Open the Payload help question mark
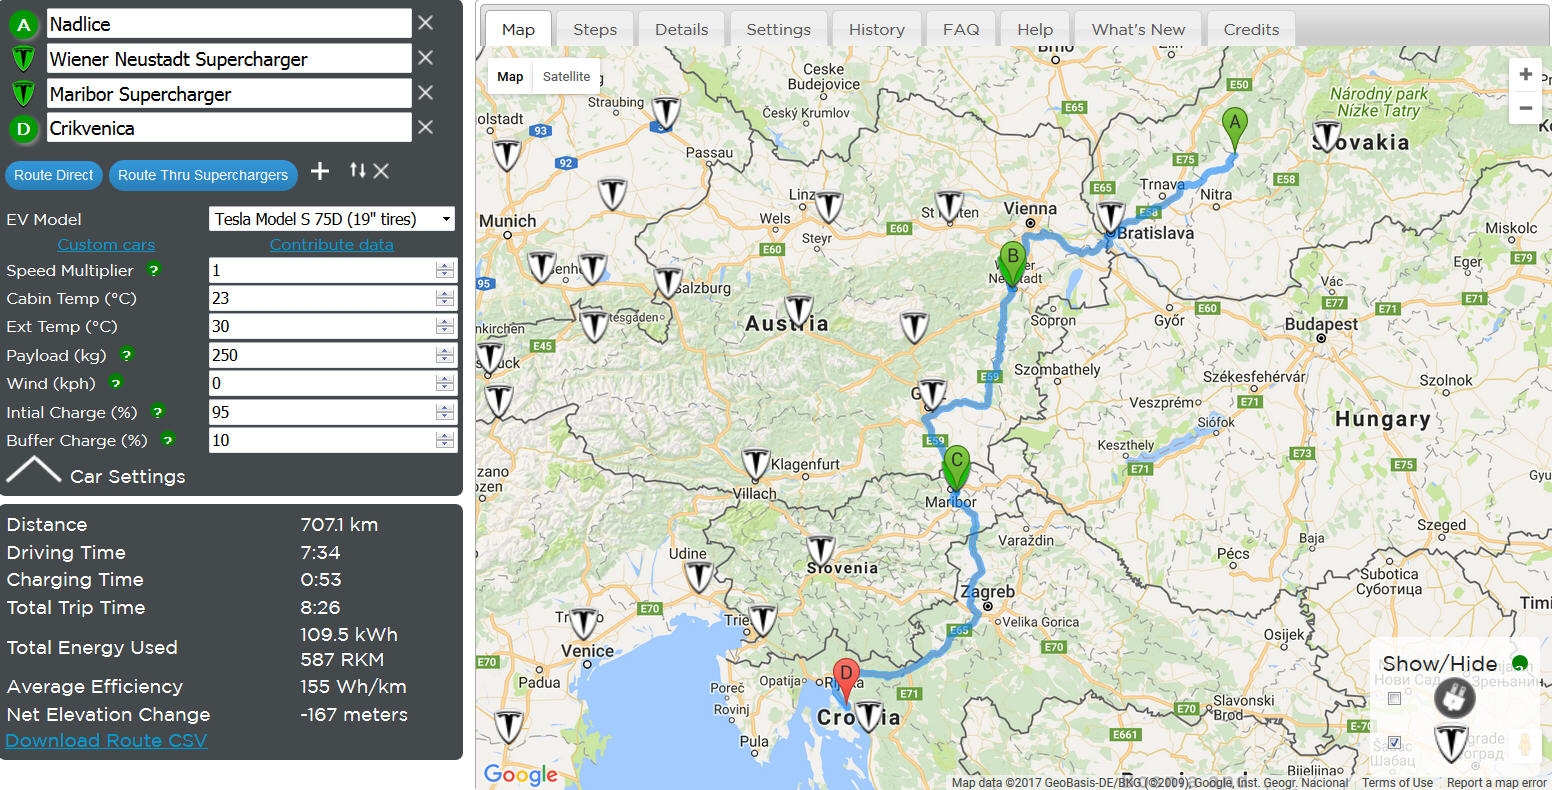 (x=126, y=355)
